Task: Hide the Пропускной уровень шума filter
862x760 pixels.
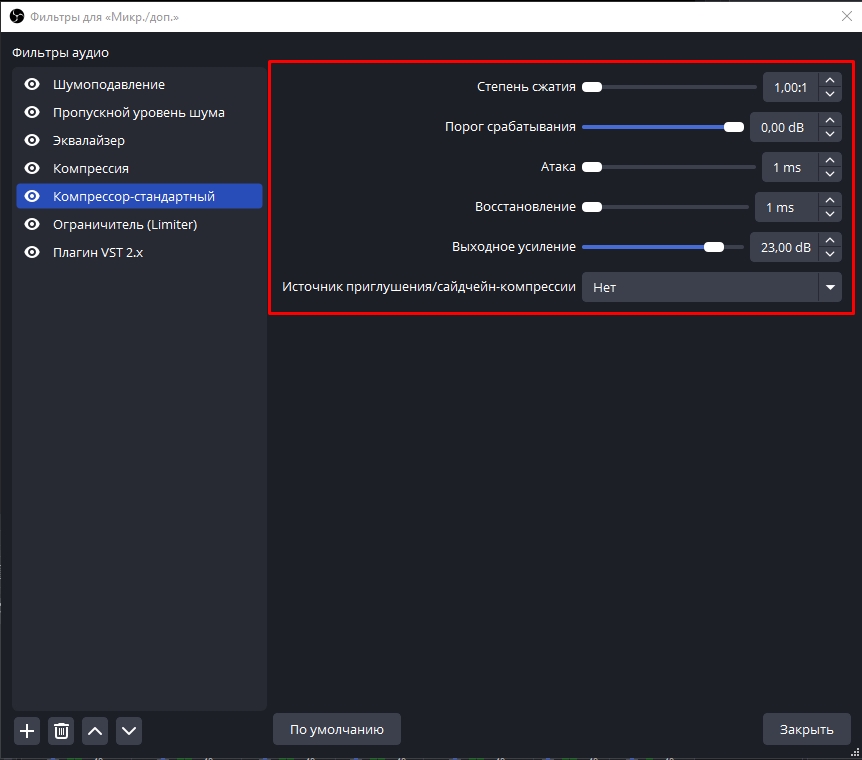Action: [32, 112]
